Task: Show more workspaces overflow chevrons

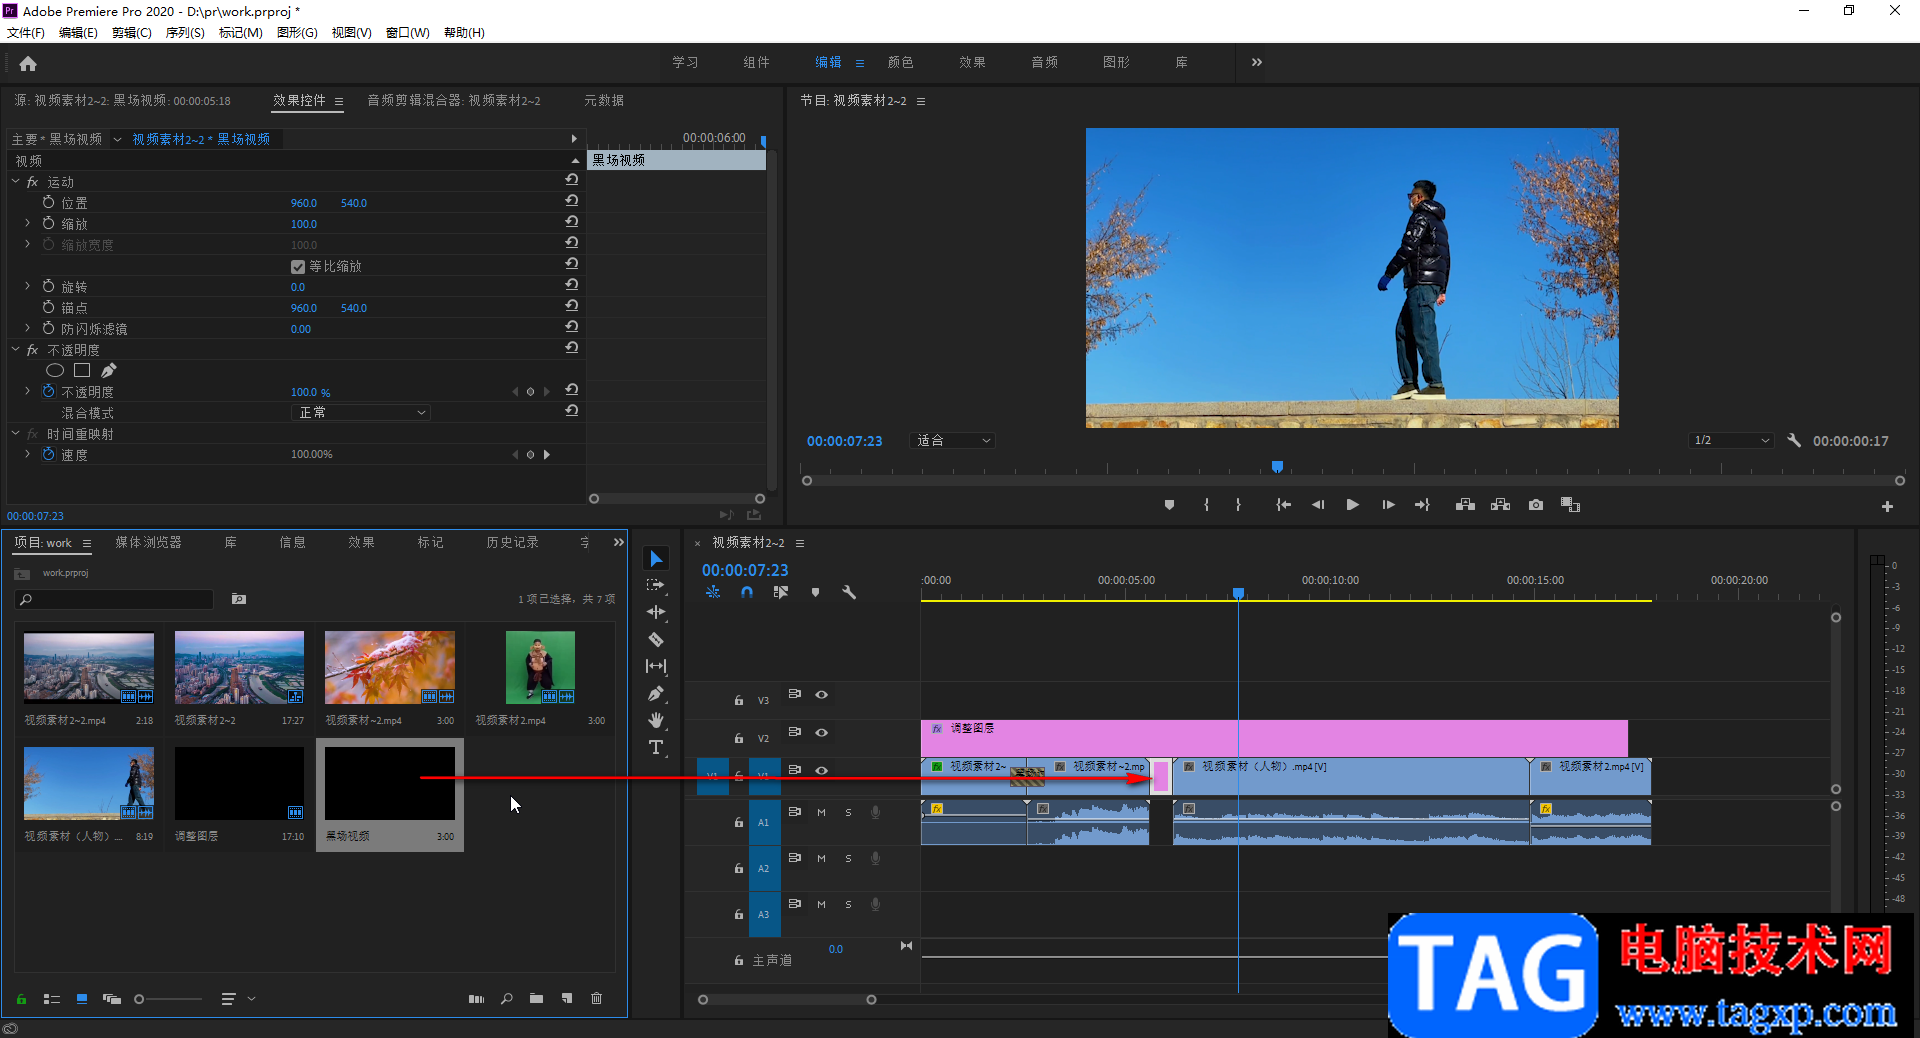Action: coord(1257,62)
